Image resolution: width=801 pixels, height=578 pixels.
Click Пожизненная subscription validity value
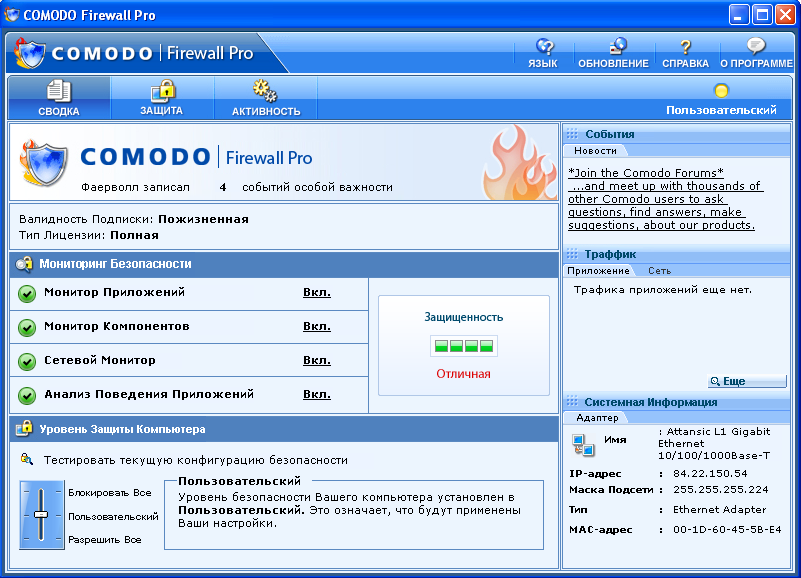[203, 219]
